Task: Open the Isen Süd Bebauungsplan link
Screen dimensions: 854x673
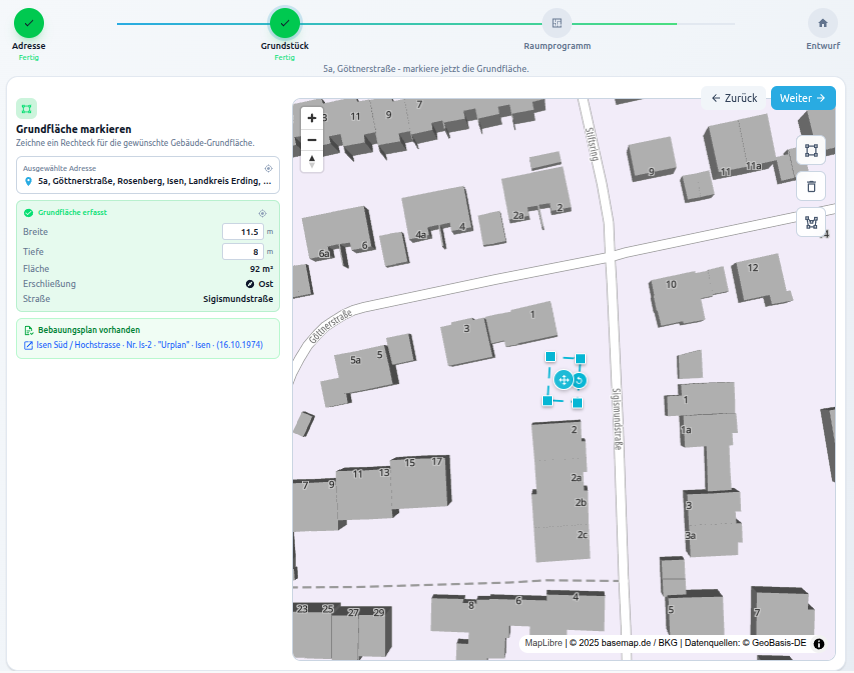Action: (143, 345)
